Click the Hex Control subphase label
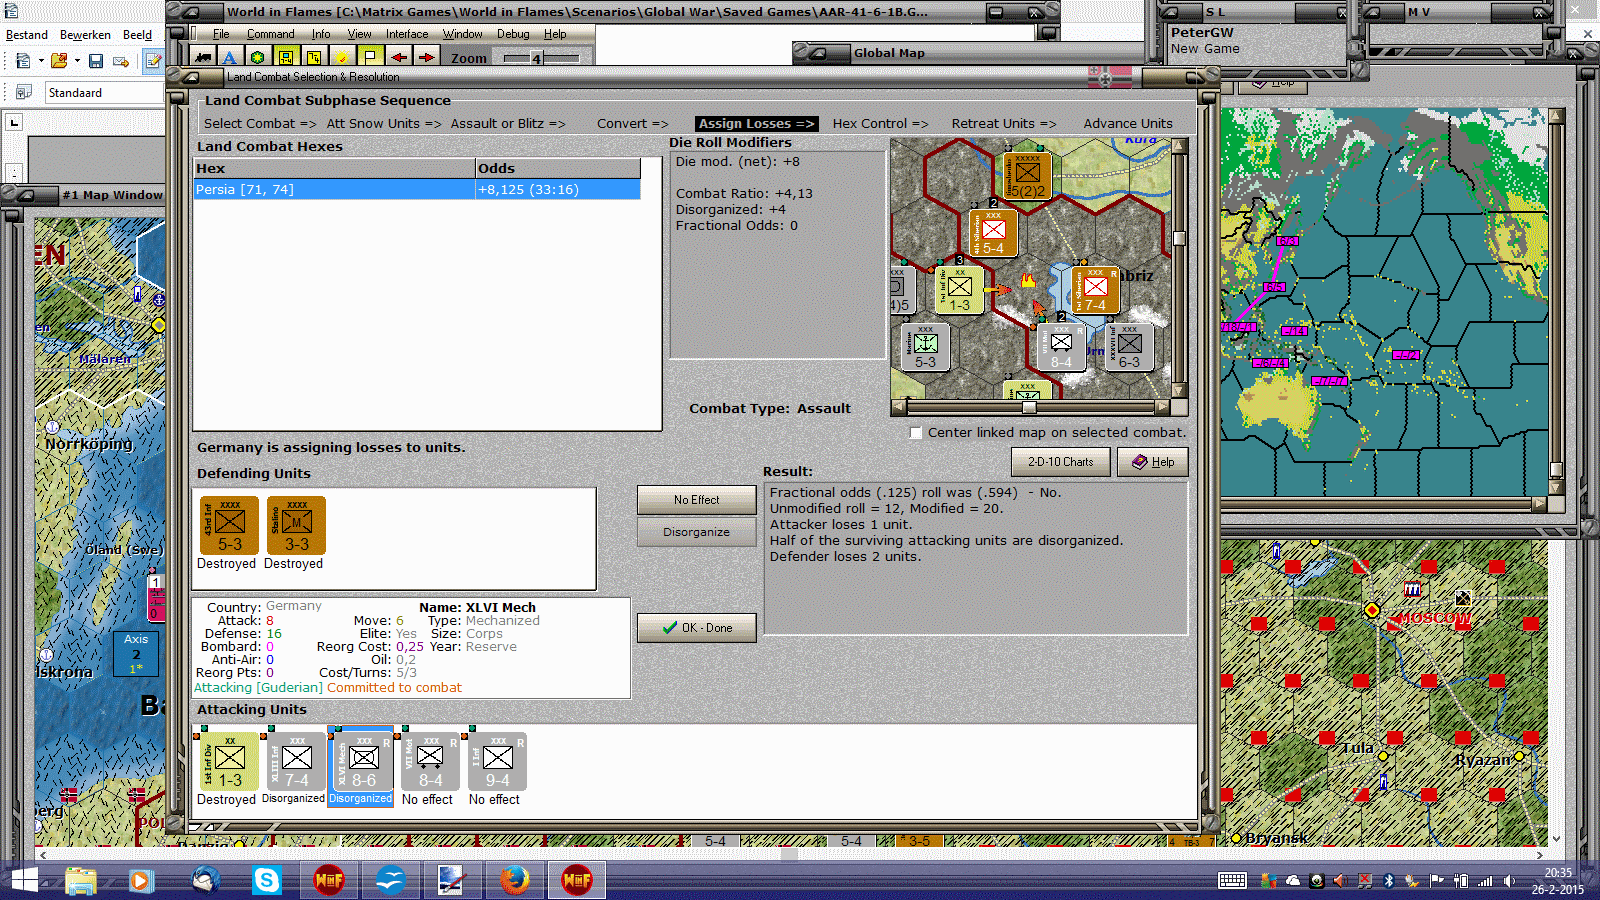Image resolution: width=1600 pixels, height=900 pixels. [881, 124]
